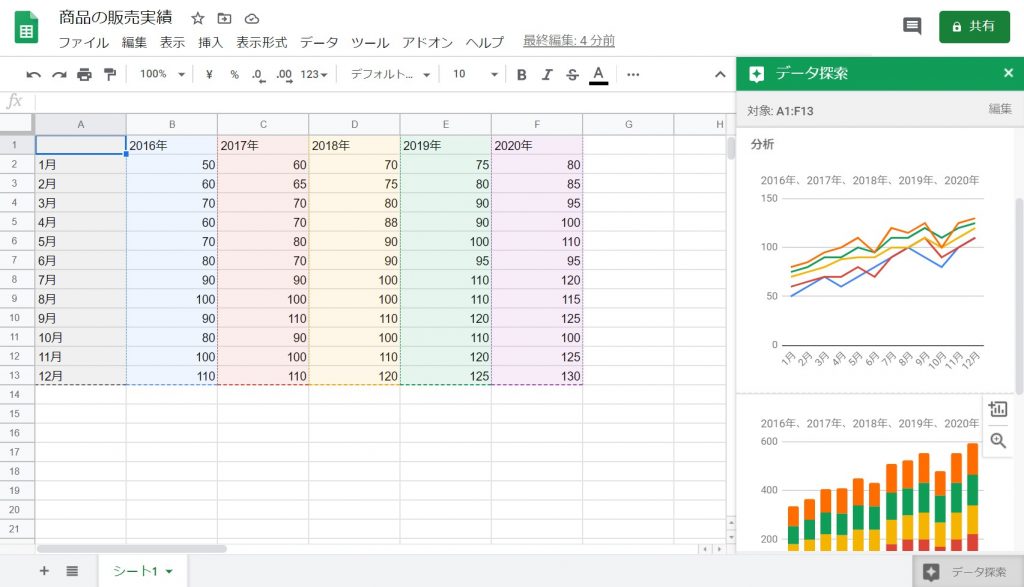Viewport: 1024px width, 587px height.
Task: Select row 13 header
Action: [x=14, y=375]
